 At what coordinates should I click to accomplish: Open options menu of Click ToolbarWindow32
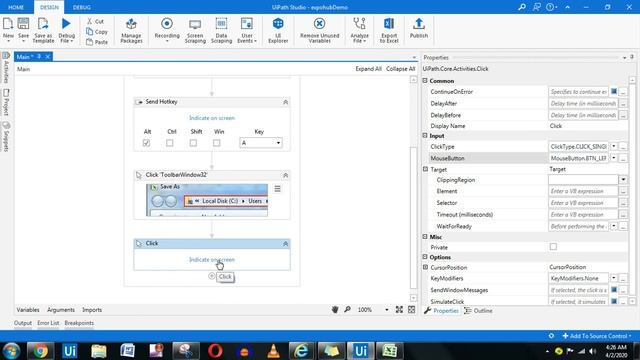tap(278, 189)
